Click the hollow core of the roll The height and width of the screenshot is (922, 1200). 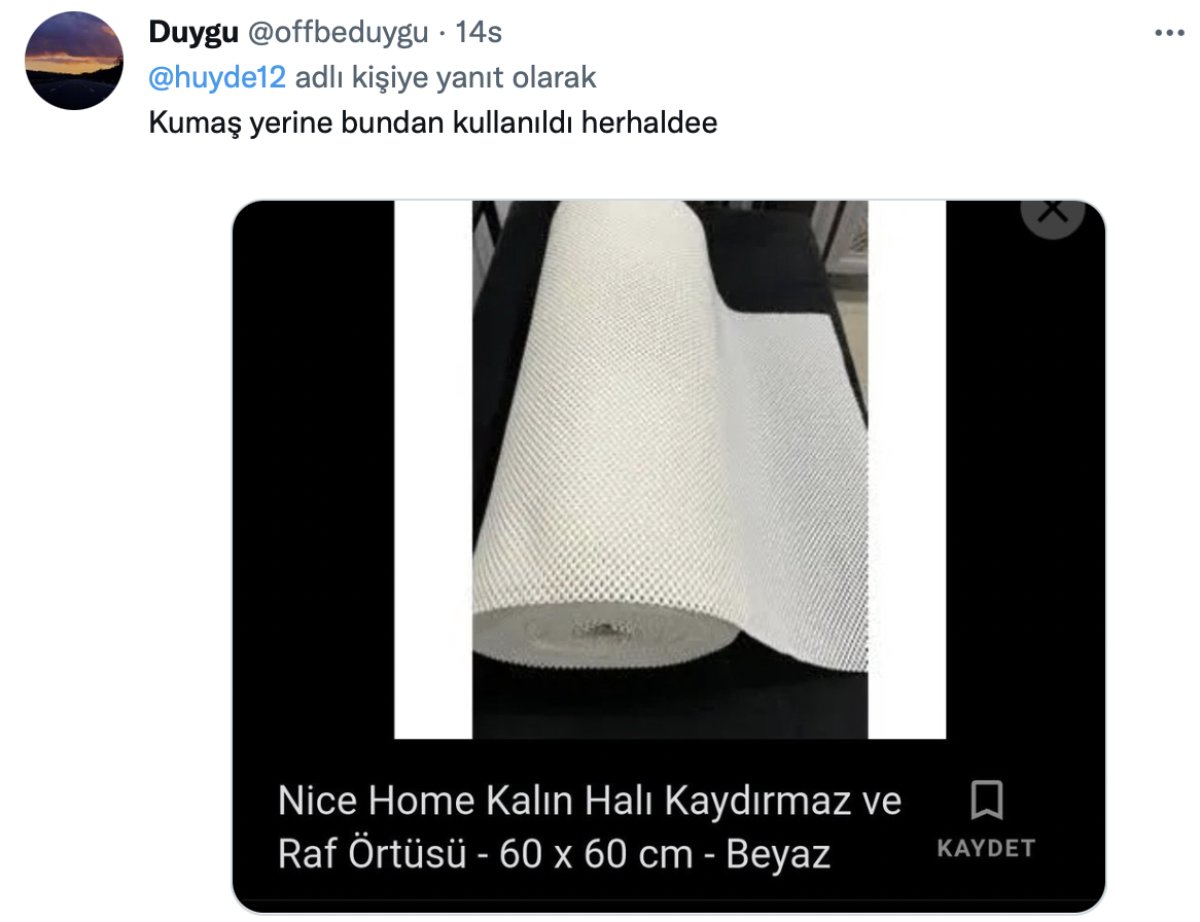tap(601, 631)
